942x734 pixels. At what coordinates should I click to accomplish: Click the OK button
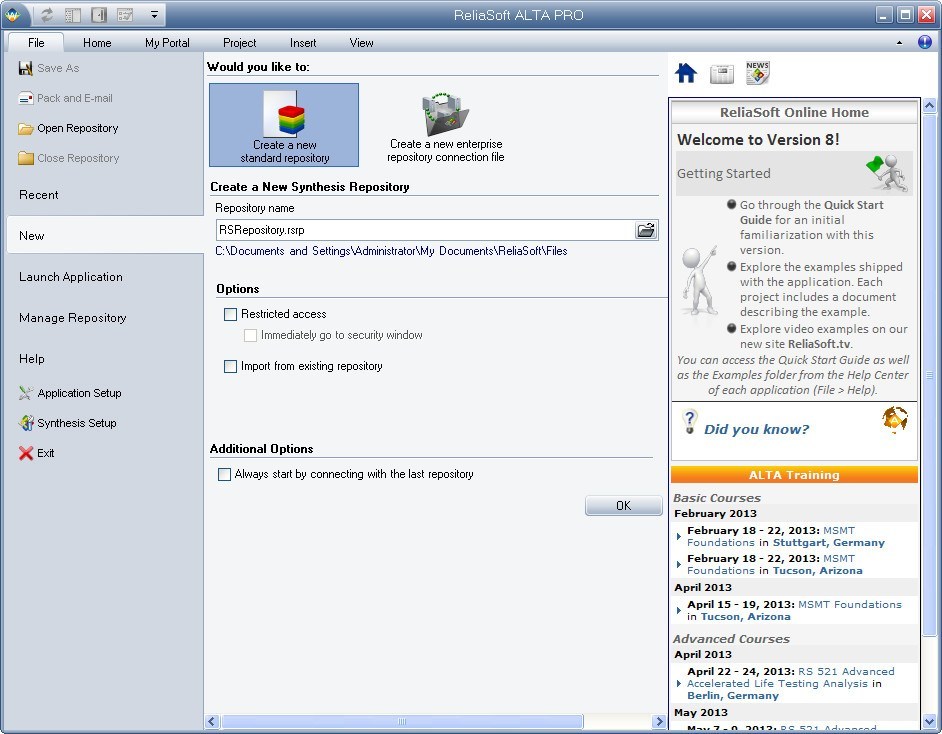[624, 506]
